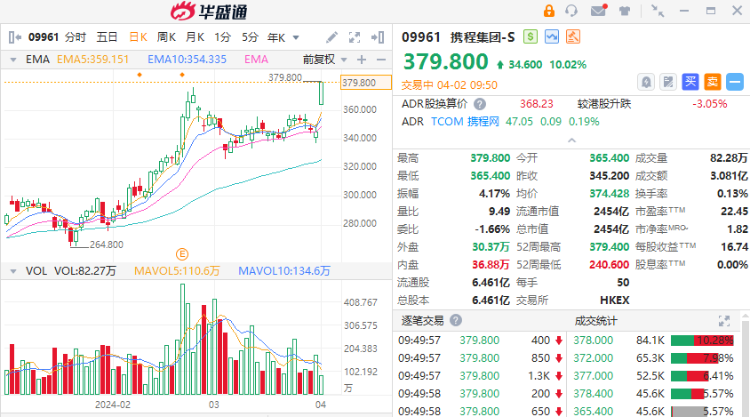
Task: Click the 09961 code in chart toolbar
Action: [43, 37]
